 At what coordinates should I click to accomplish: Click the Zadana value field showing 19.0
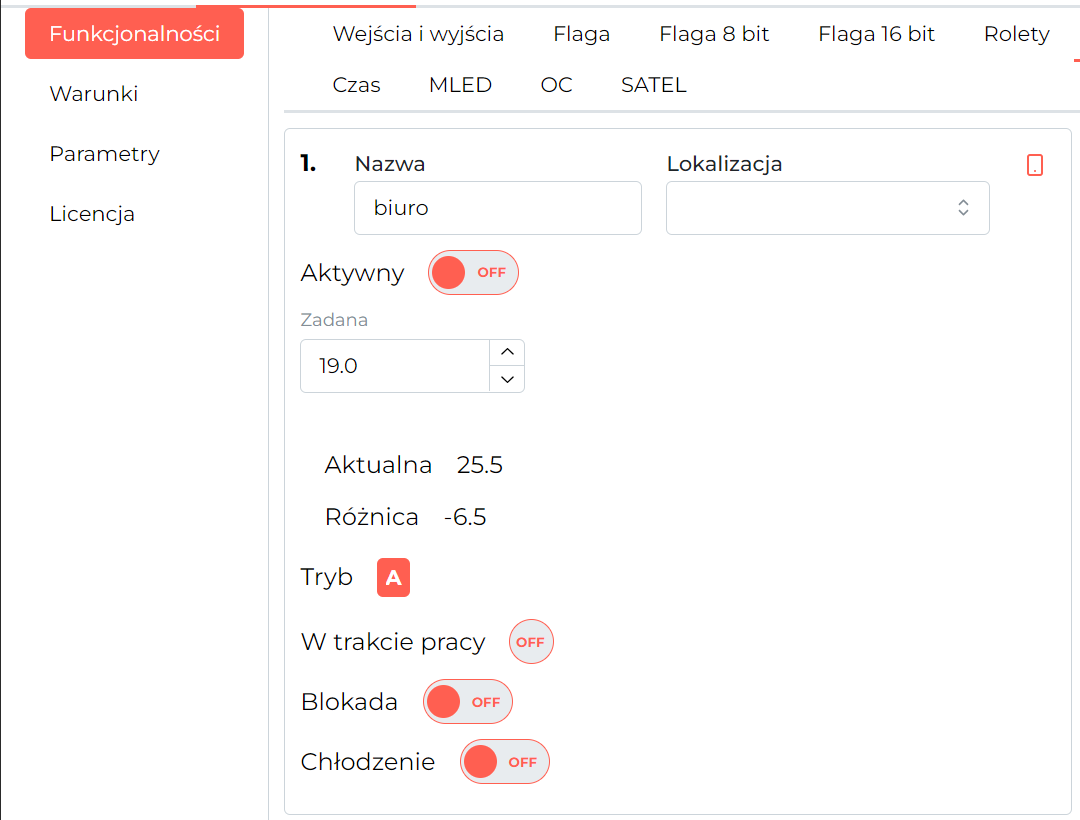395,366
